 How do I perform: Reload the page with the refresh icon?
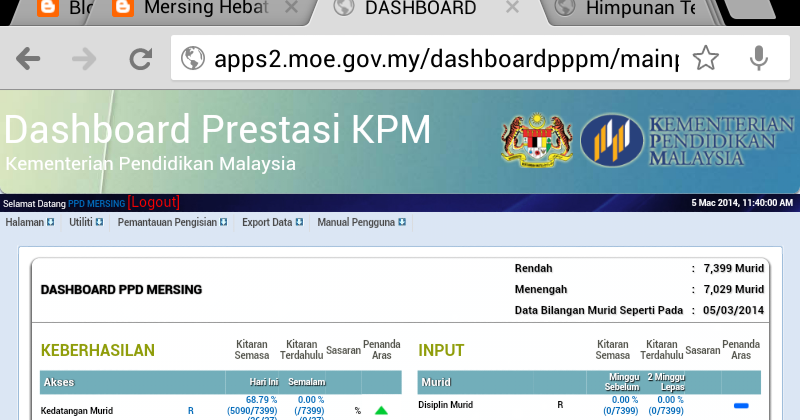coord(140,59)
